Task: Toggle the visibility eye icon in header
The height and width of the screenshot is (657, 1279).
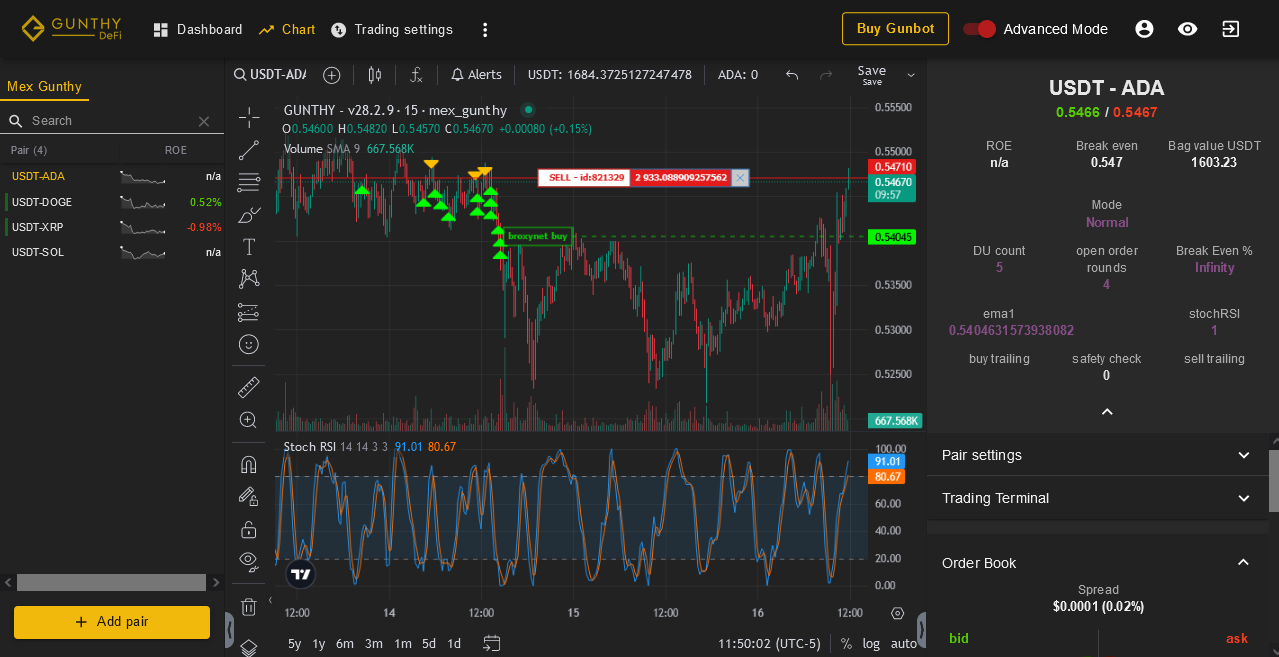Action: click(x=1187, y=29)
